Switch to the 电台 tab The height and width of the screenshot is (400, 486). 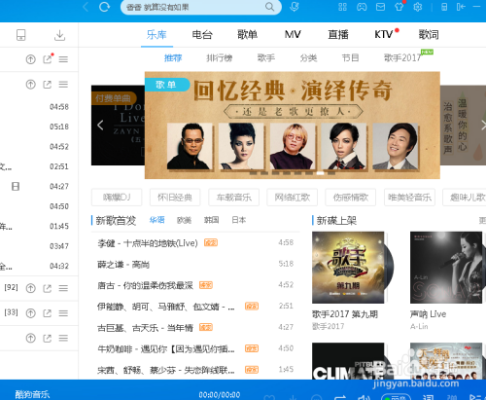(x=202, y=35)
